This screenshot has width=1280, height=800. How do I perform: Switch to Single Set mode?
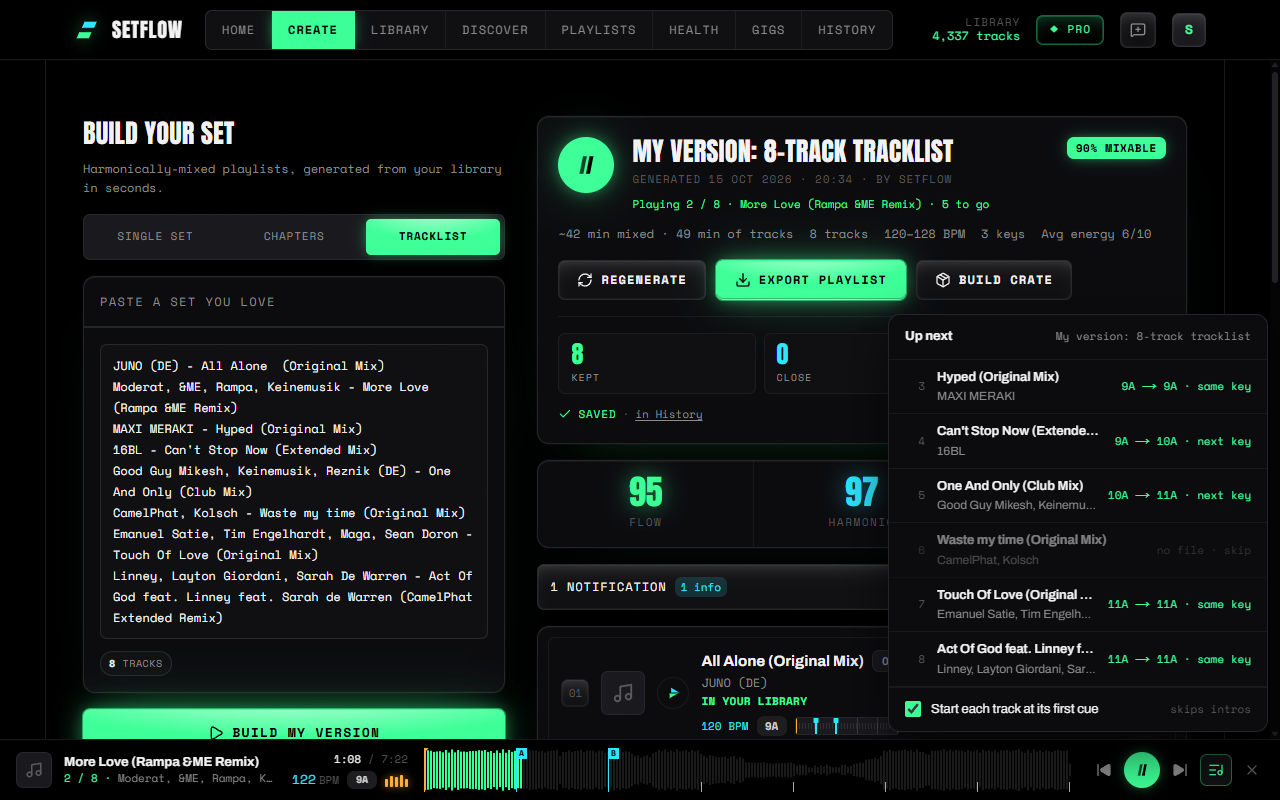pyautogui.click(x=155, y=236)
